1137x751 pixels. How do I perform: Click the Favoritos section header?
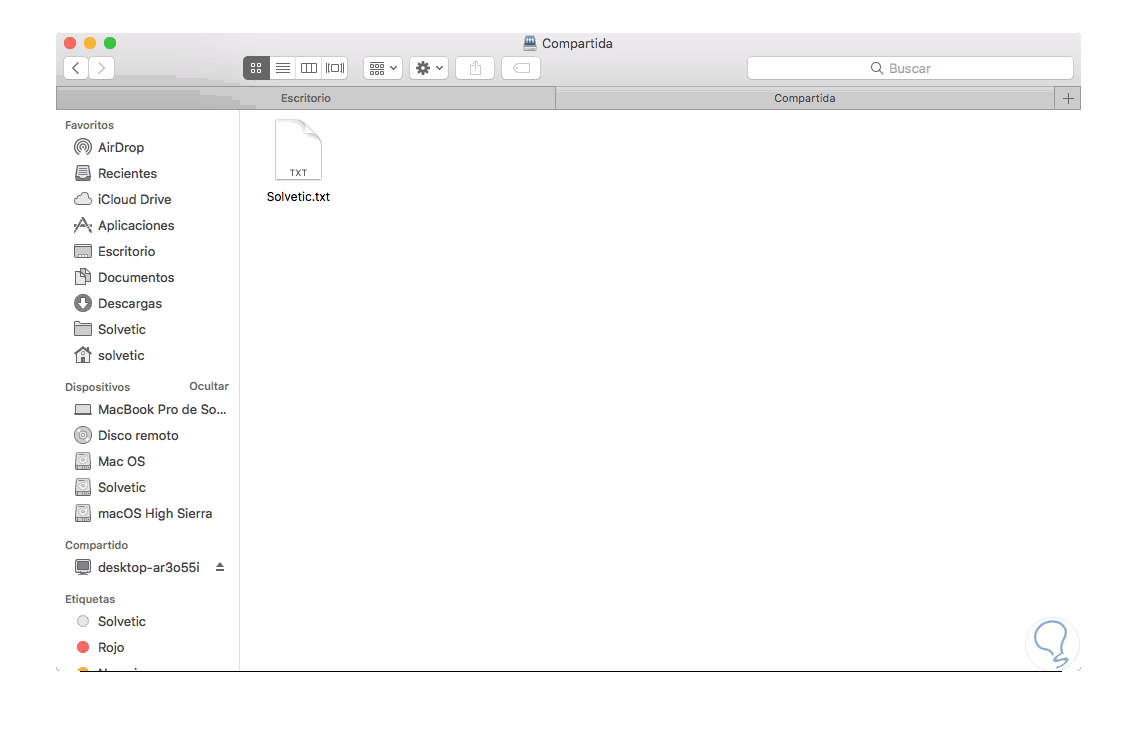89,125
